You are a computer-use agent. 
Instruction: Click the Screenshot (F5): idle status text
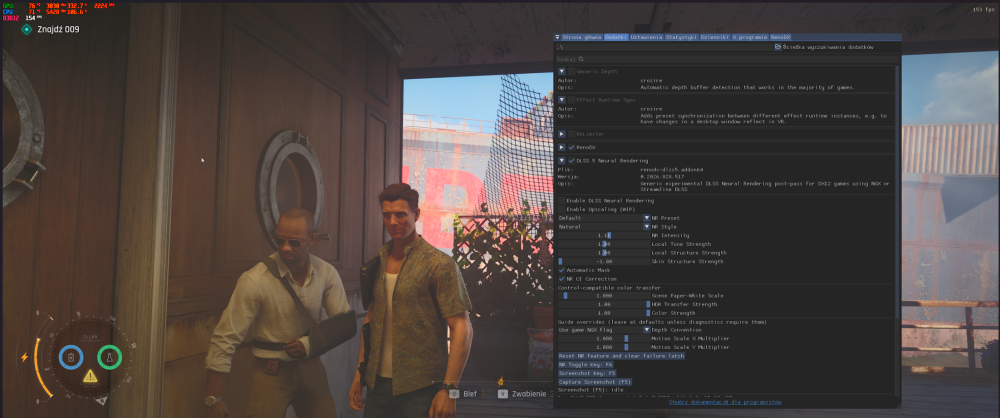coord(591,389)
